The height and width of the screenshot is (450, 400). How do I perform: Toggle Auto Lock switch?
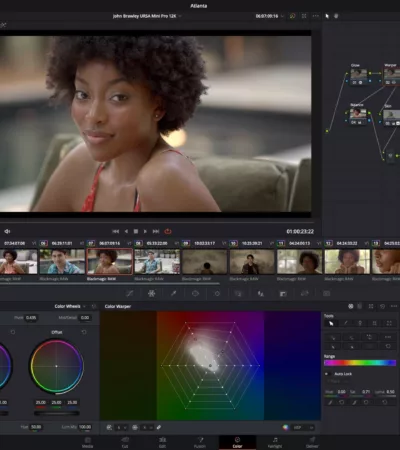tap(328, 374)
